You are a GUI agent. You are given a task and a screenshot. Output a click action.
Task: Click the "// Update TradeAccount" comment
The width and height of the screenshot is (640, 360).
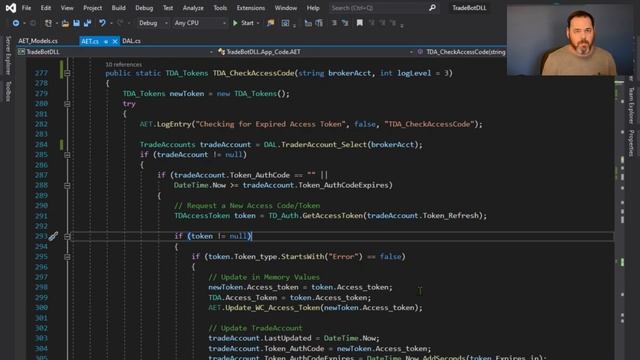[256, 328]
